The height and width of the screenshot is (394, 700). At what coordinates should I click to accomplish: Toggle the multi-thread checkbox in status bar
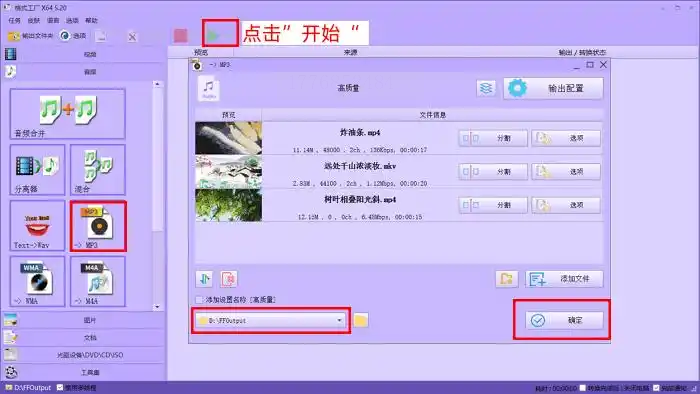coord(60,388)
